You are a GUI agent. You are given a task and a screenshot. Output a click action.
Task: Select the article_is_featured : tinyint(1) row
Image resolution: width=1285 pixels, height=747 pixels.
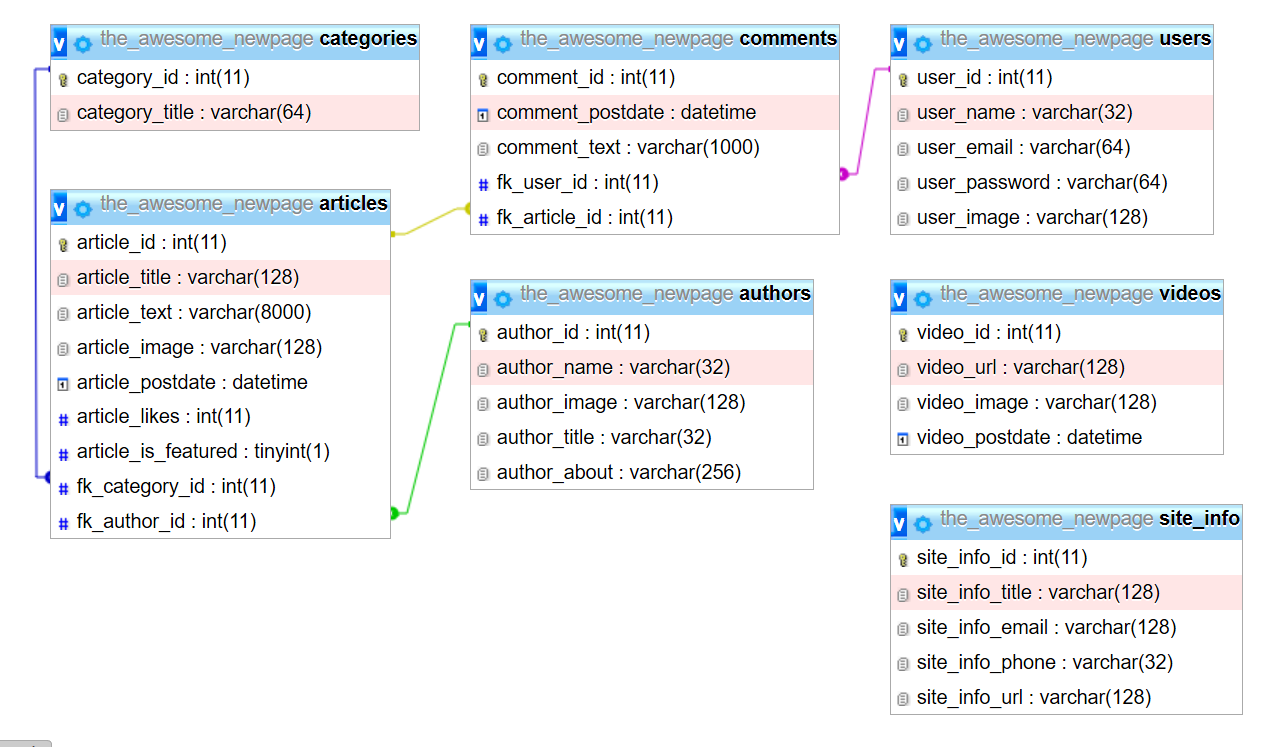coord(220,451)
